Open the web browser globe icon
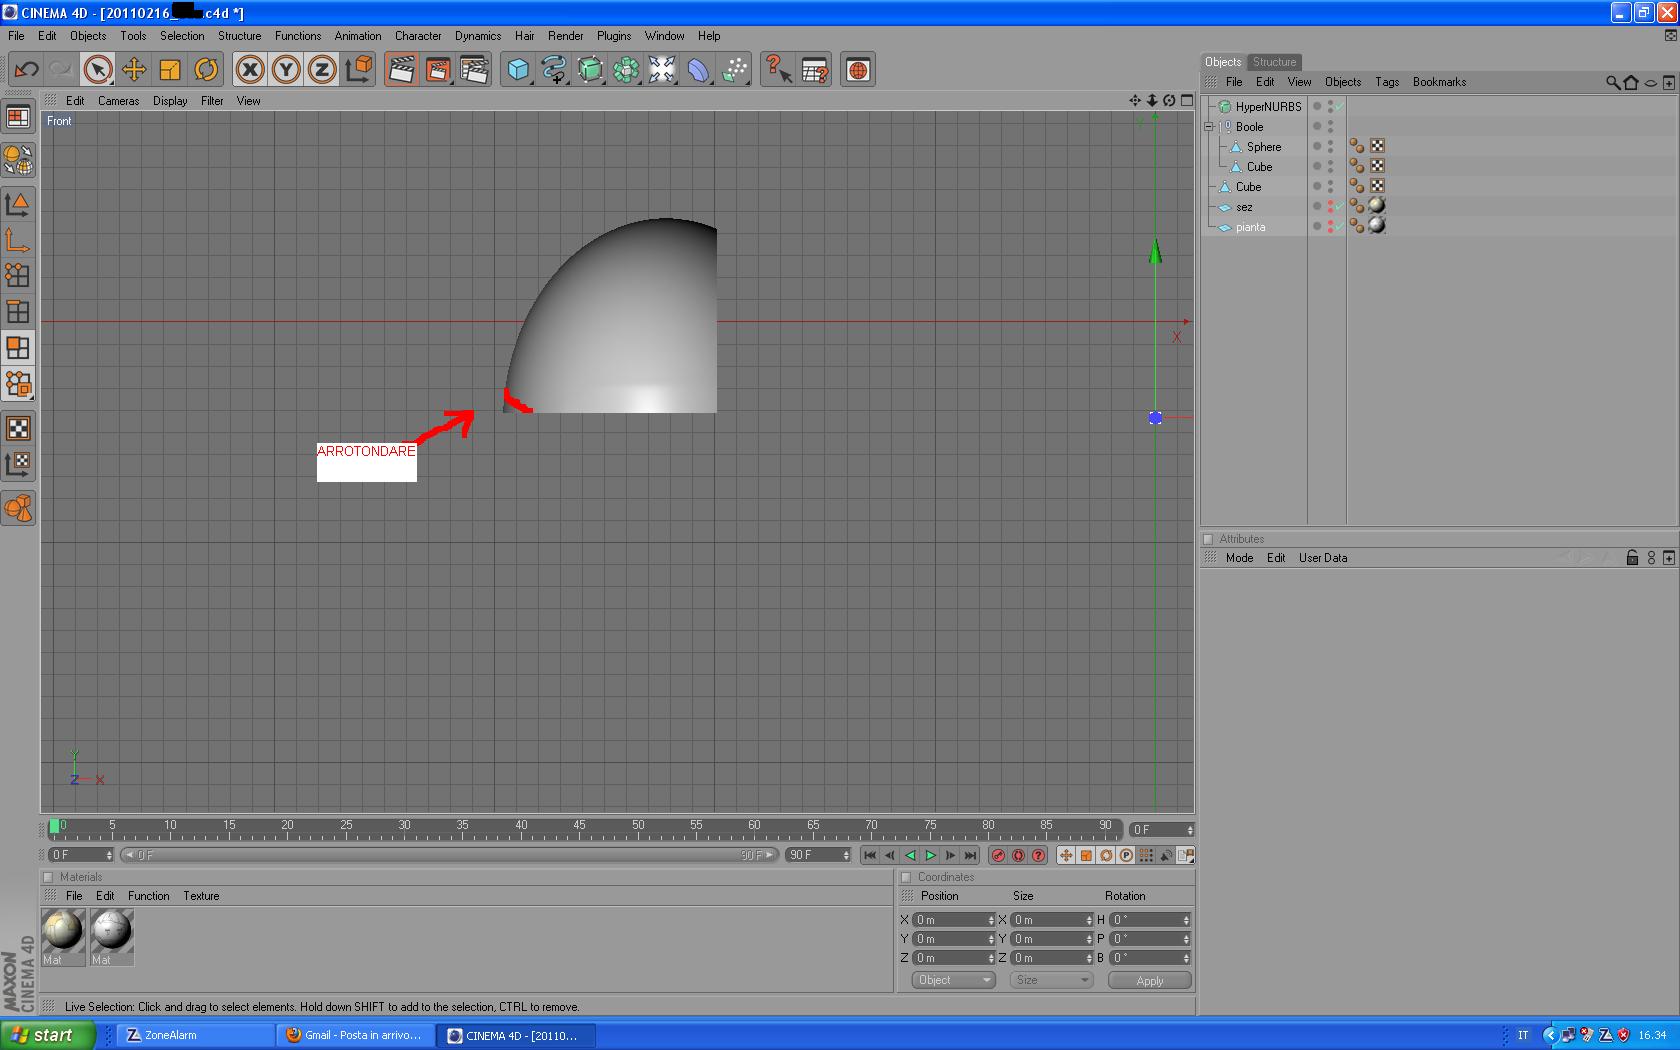This screenshot has height=1050, width=1680. pyautogui.click(x=858, y=70)
